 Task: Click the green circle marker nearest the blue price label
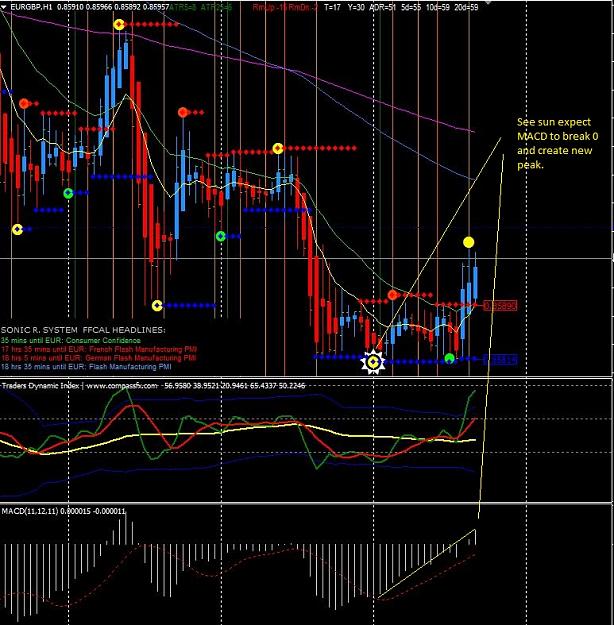(x=450, y=358)
